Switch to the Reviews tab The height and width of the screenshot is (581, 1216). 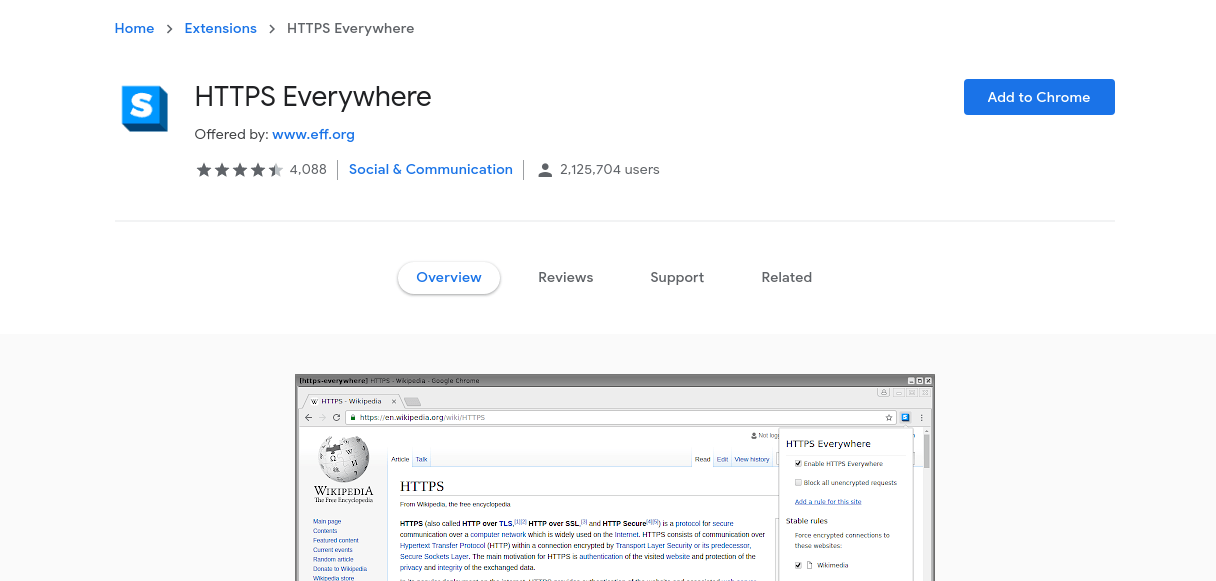coord(566,278)
